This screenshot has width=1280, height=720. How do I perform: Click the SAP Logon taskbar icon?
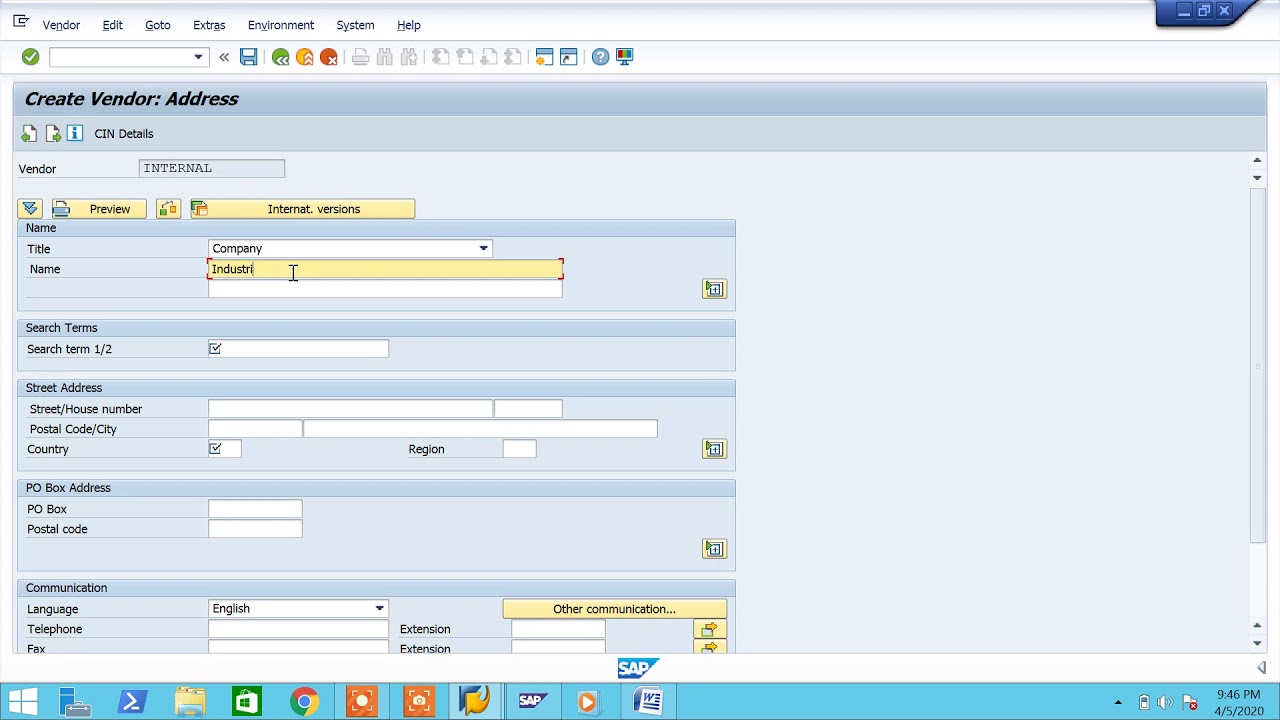pyautogui.click(x=532, y=702)
